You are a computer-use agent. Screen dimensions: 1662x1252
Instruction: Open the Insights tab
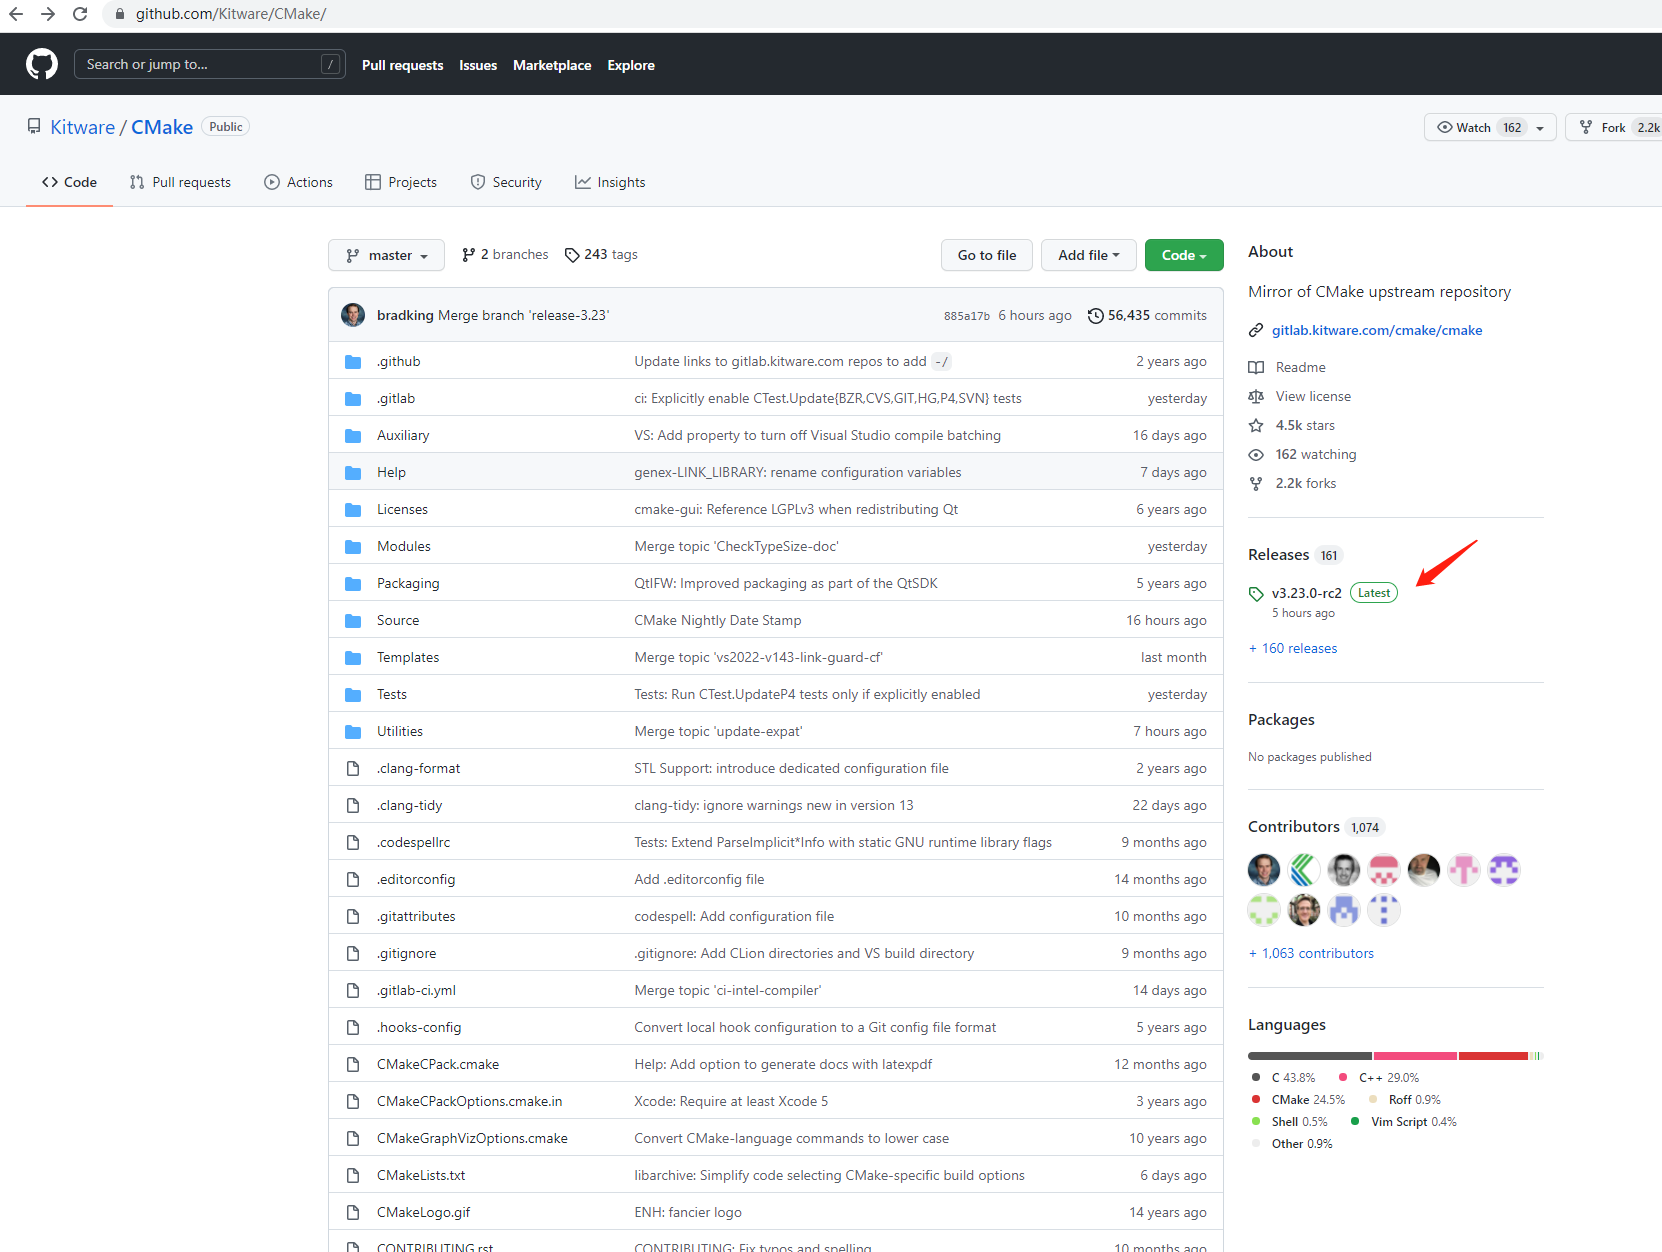click(610, 182)
